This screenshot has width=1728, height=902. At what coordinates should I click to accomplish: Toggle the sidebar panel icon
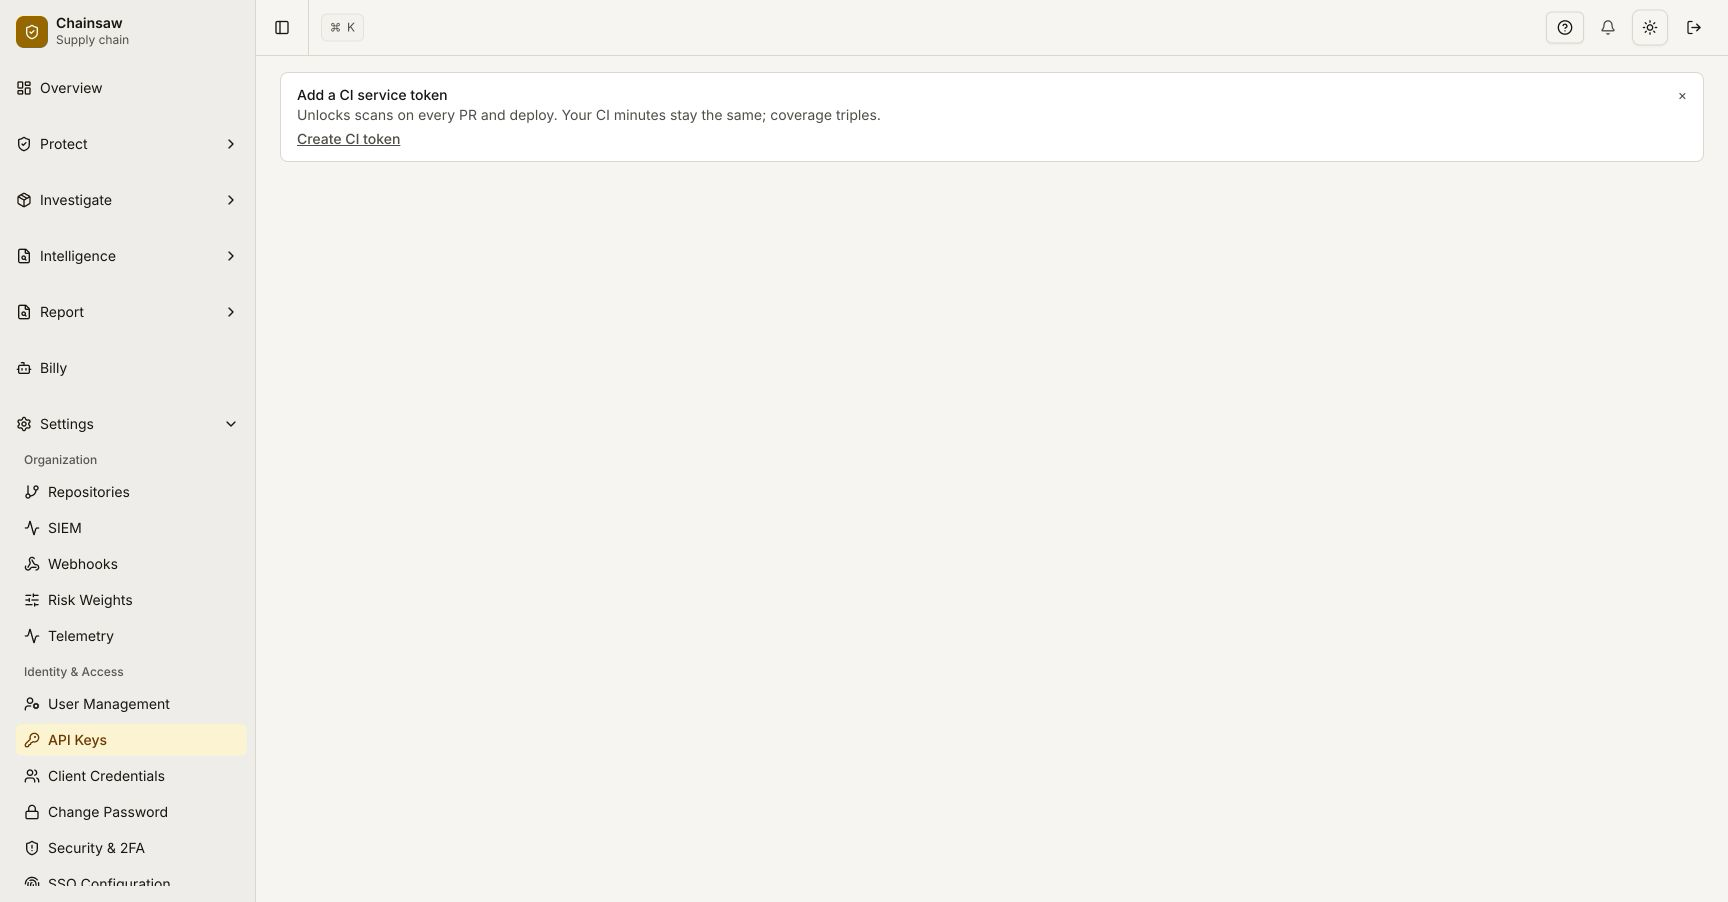[x=282, y=28]
